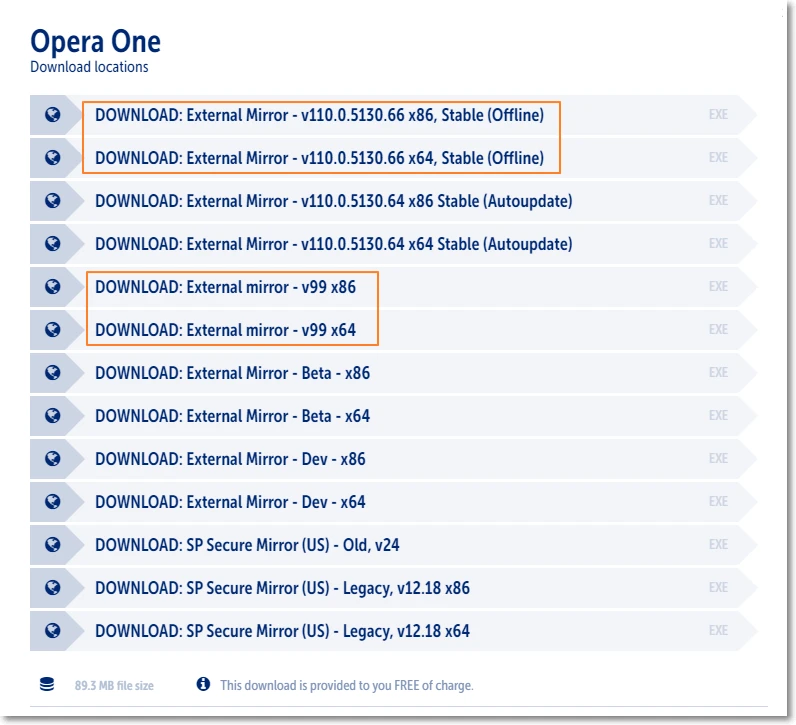Open External mirror v99 x86 download

[x=225, y=287]
